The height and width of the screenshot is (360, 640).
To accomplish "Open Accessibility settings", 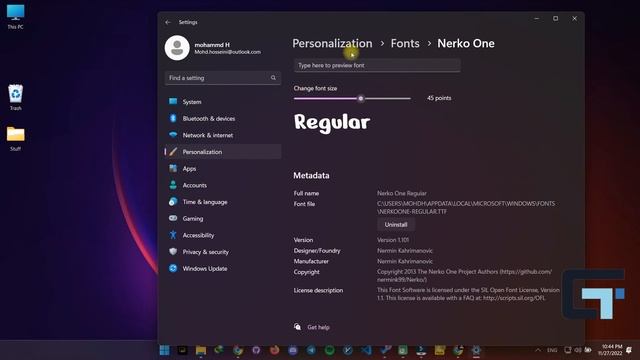I will point(223,235).
